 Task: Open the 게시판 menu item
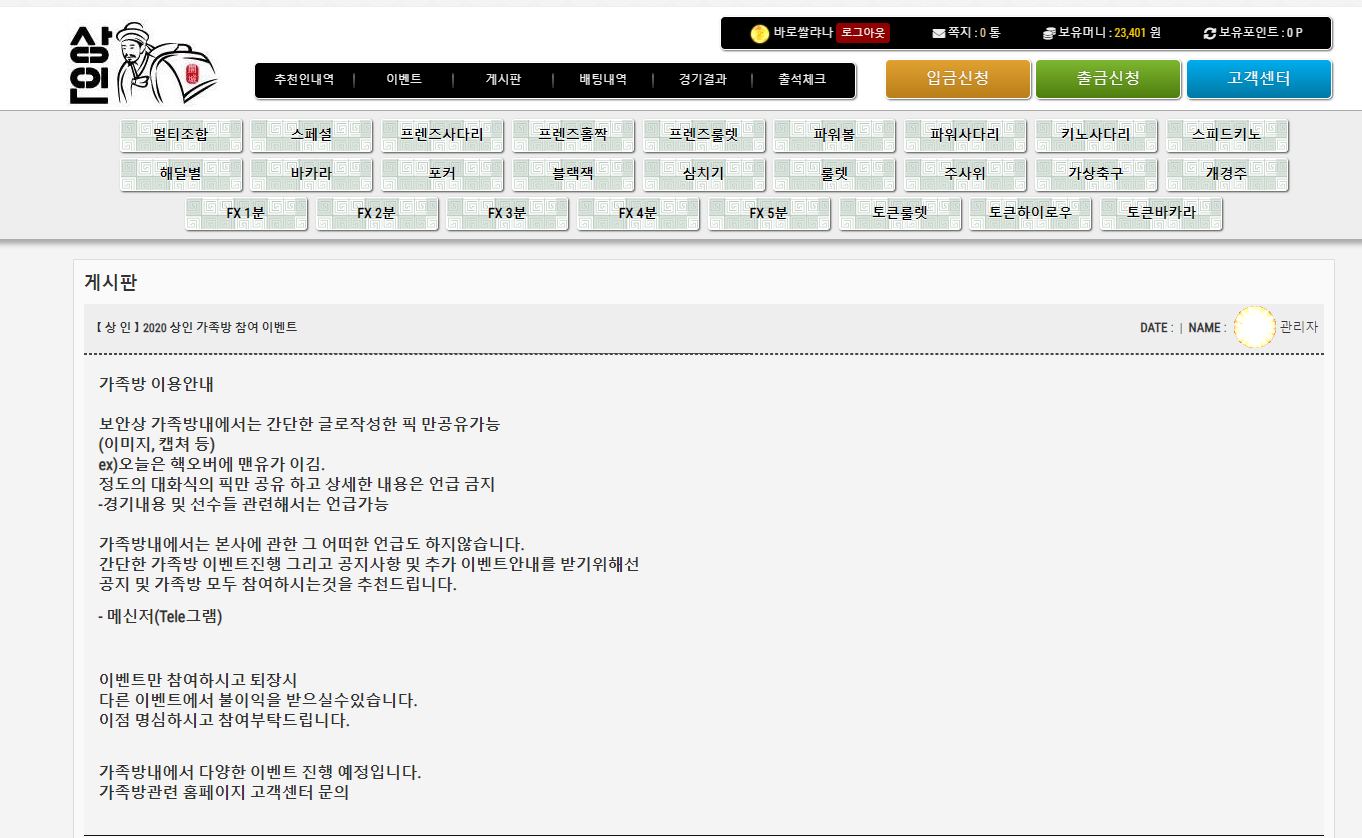click(x=503, y=80)
